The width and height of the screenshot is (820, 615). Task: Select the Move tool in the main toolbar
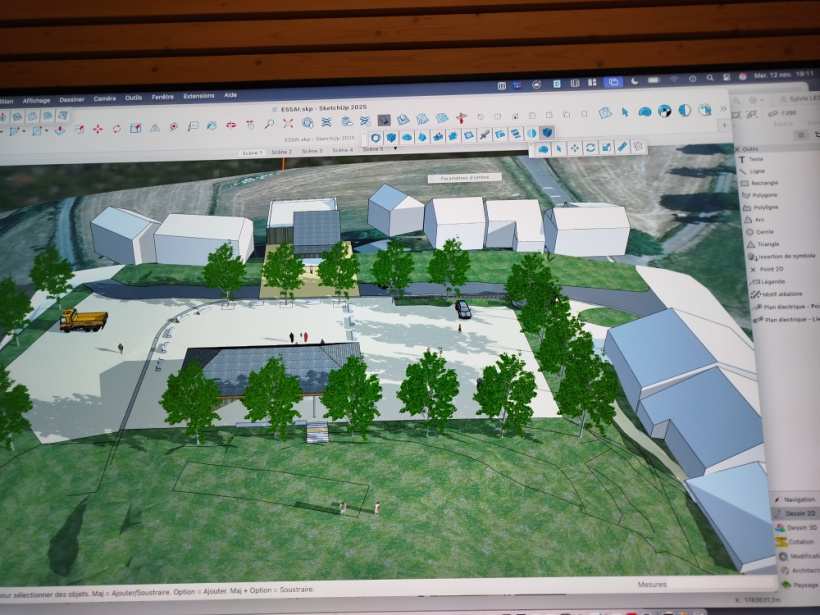(x=97, y=129)
